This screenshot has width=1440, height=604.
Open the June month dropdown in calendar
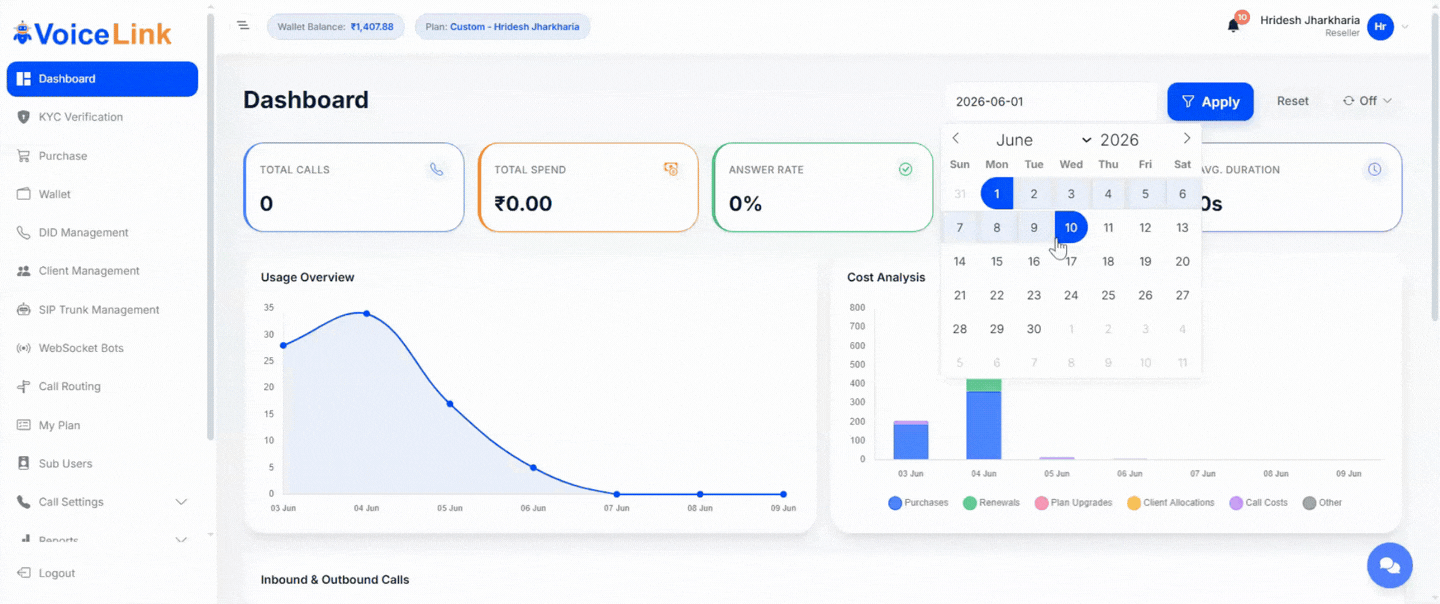1043,140
